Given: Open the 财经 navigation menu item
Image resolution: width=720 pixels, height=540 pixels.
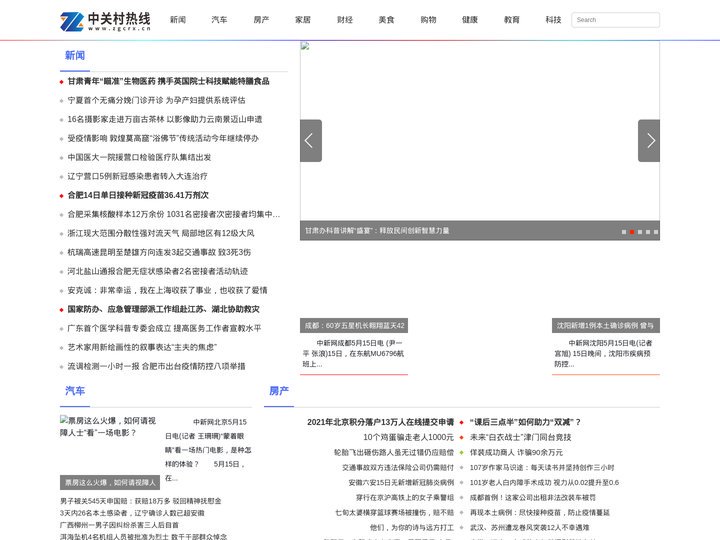Looking at the screenshot, I should coord(345,20).
